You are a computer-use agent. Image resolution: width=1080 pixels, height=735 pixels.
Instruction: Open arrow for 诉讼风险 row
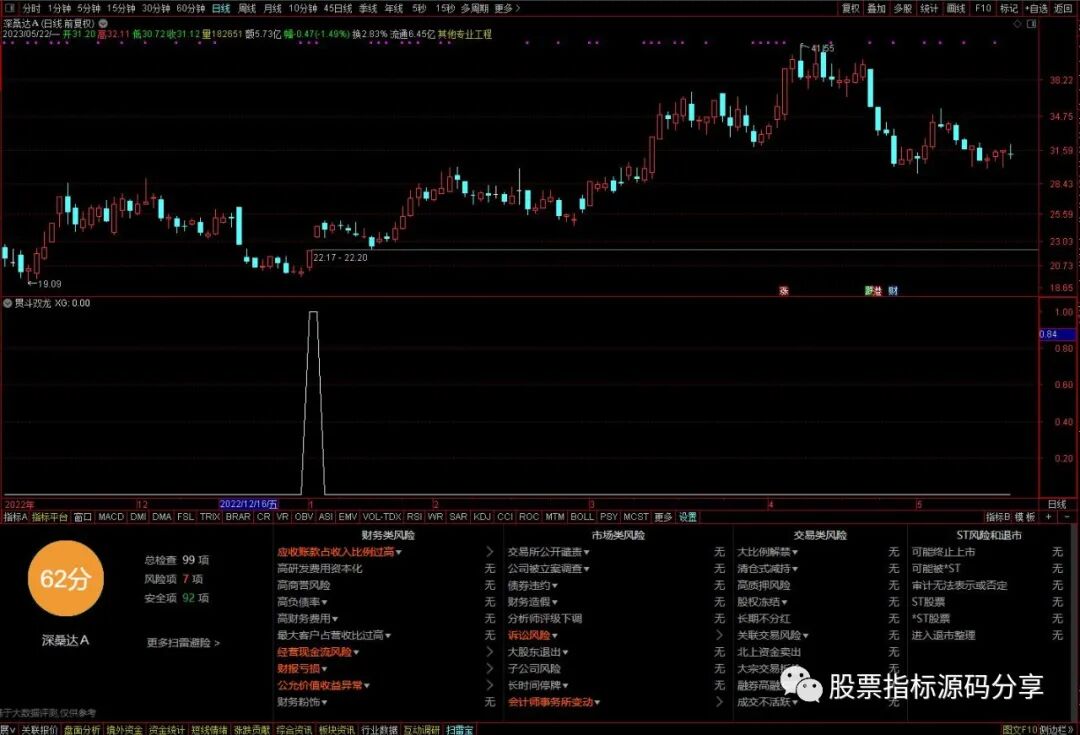tap(720, 635)
